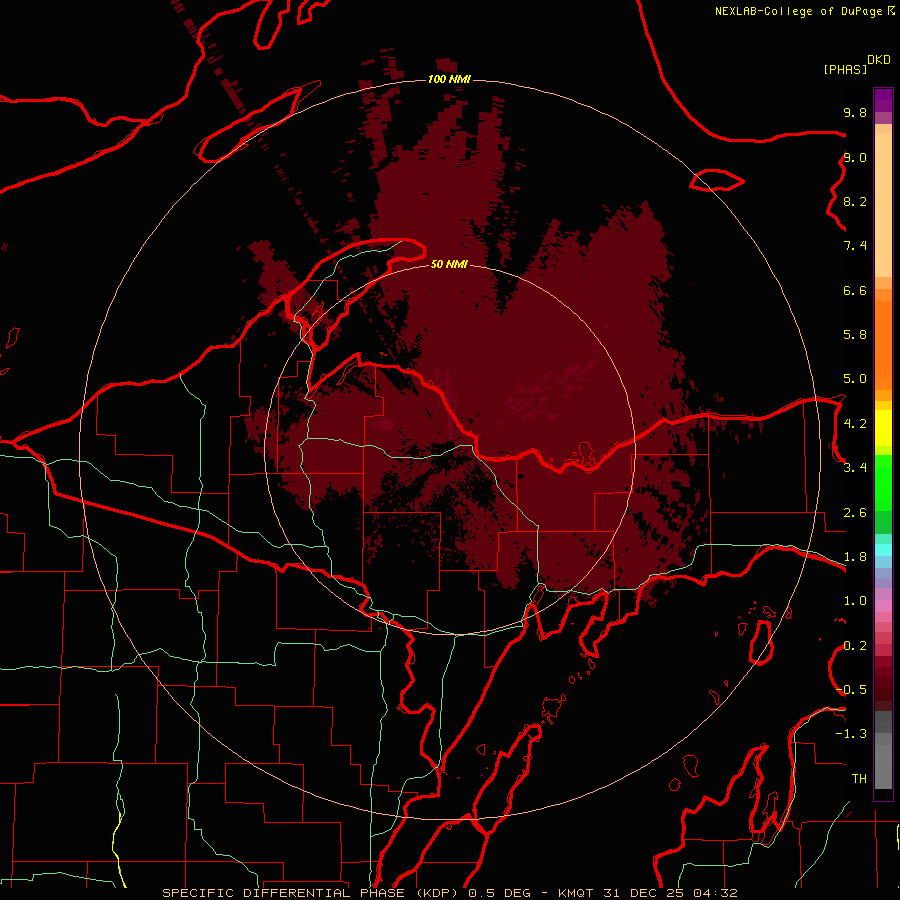This screenshot has height=900, width=900.
Task: Click the cyan segment of the color bar
Action: point(883,550)
